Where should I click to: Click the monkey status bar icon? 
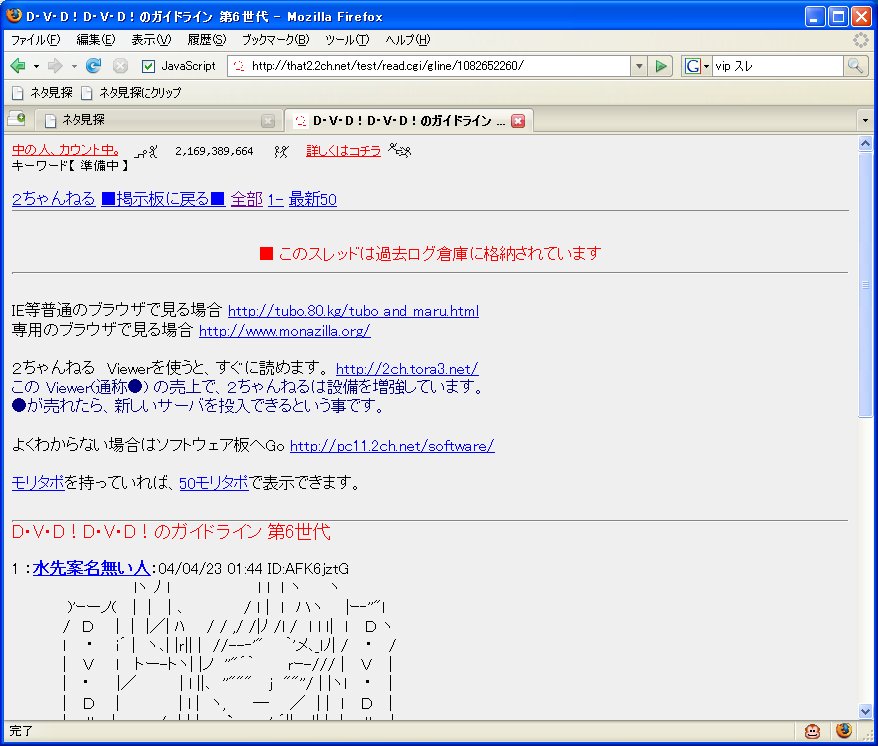tap(812, 731)
